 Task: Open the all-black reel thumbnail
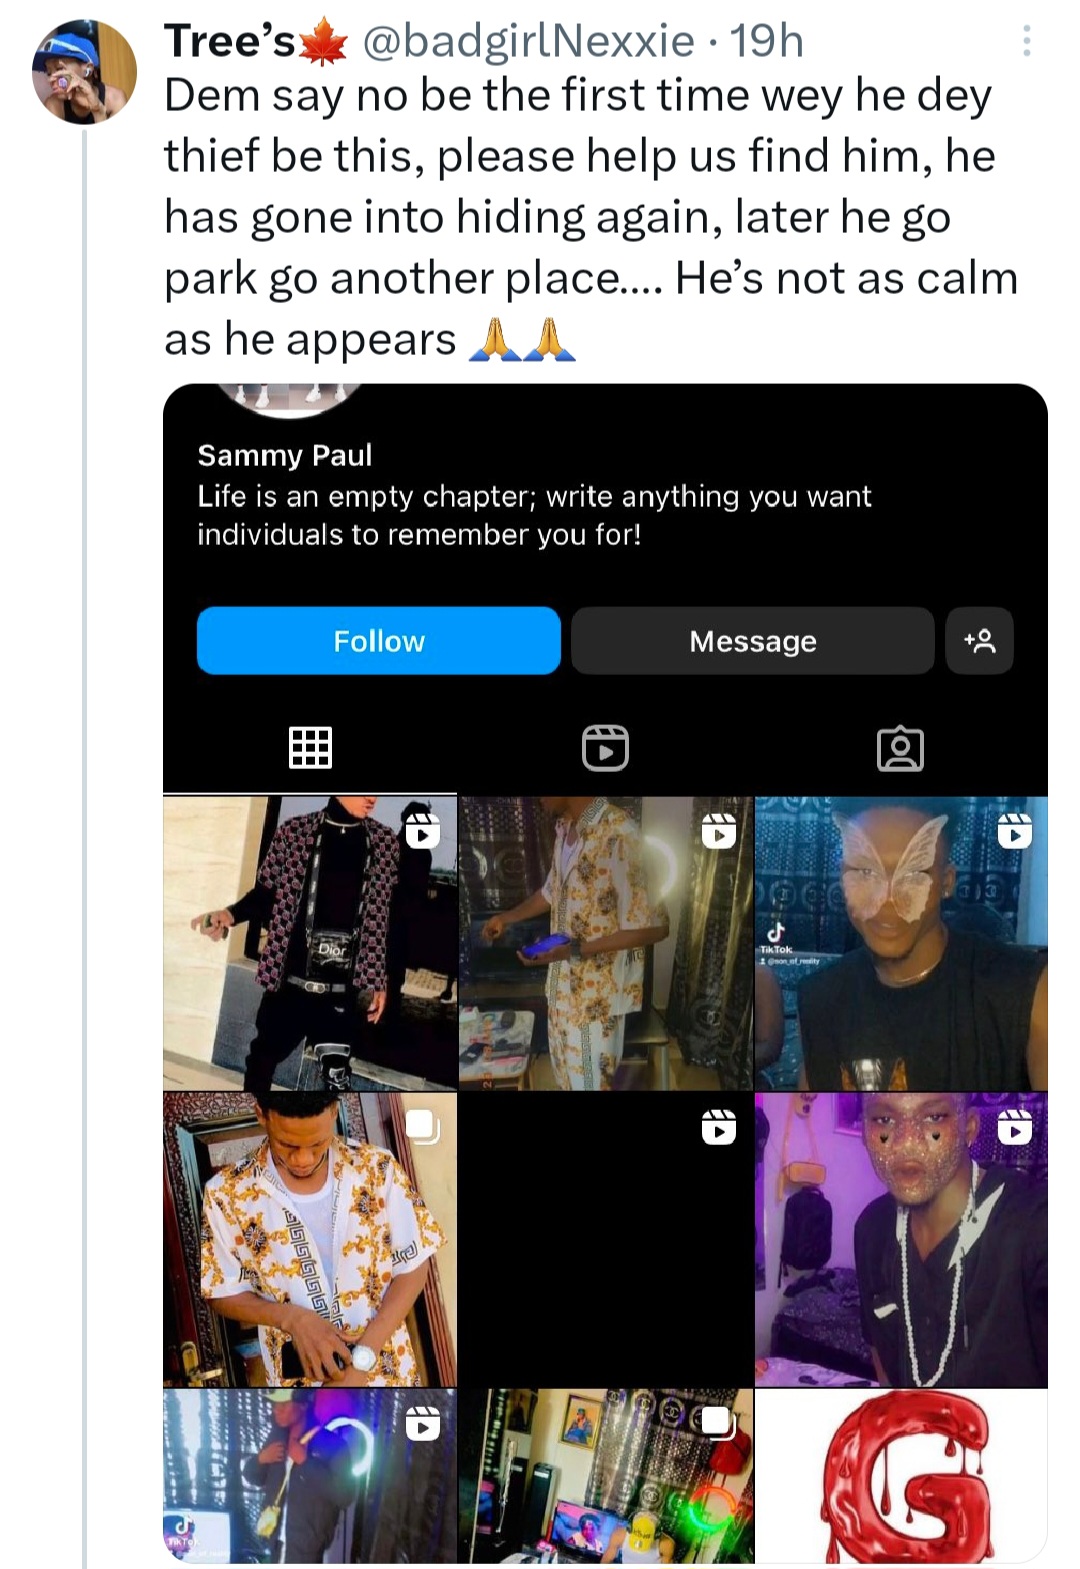(x=605, y=1240)
